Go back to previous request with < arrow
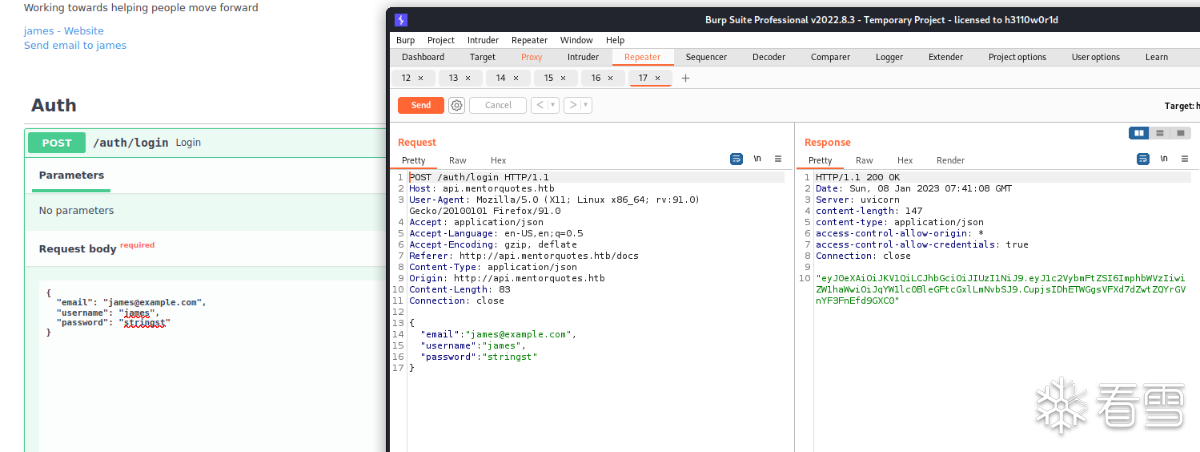This screenshot has width=1200, height=452. pyautogui.click(x=541, y=105)
